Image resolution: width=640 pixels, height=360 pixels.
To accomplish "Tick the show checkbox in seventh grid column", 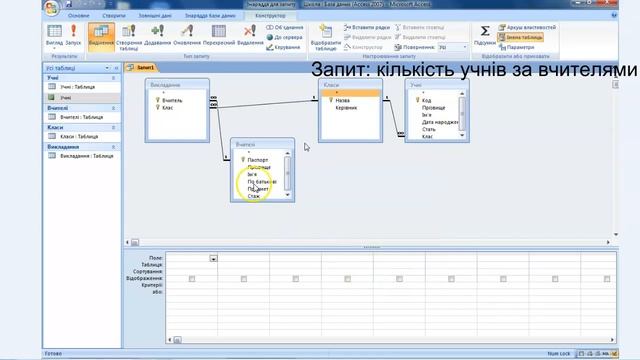I will pos(503,279).
